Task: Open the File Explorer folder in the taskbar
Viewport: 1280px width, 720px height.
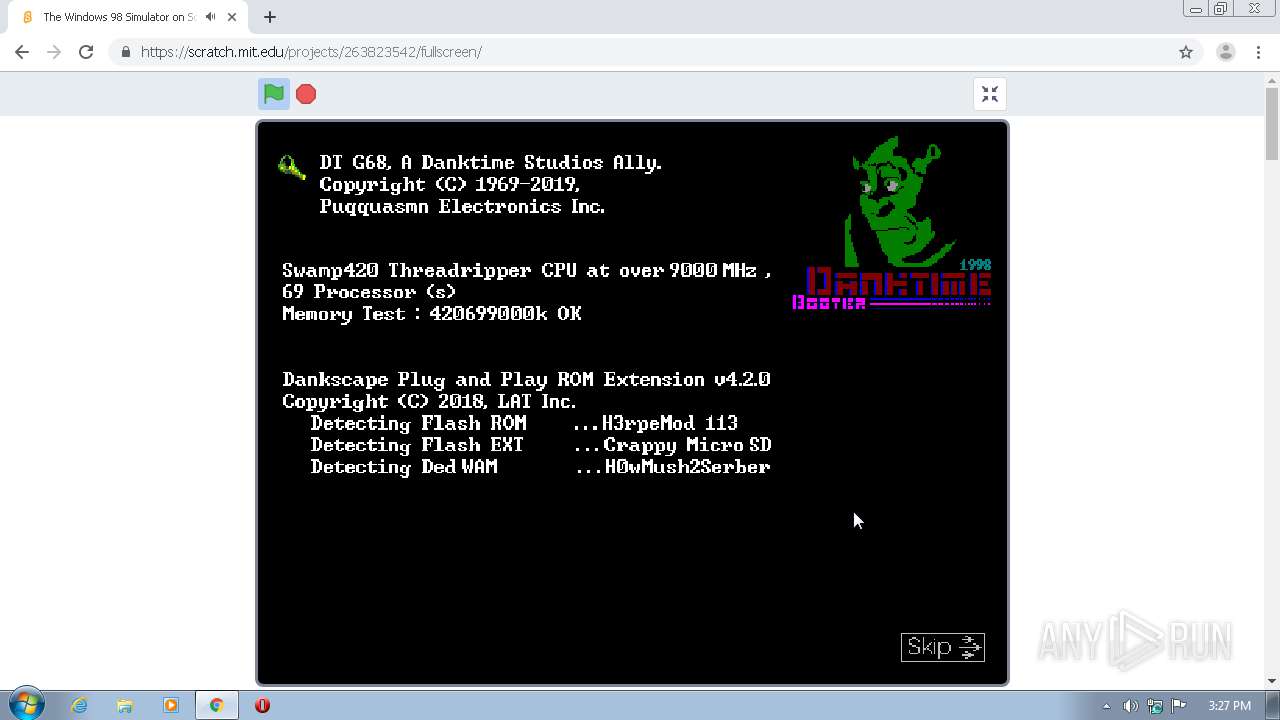Action: pyautogui.click(x=125, y=705)
